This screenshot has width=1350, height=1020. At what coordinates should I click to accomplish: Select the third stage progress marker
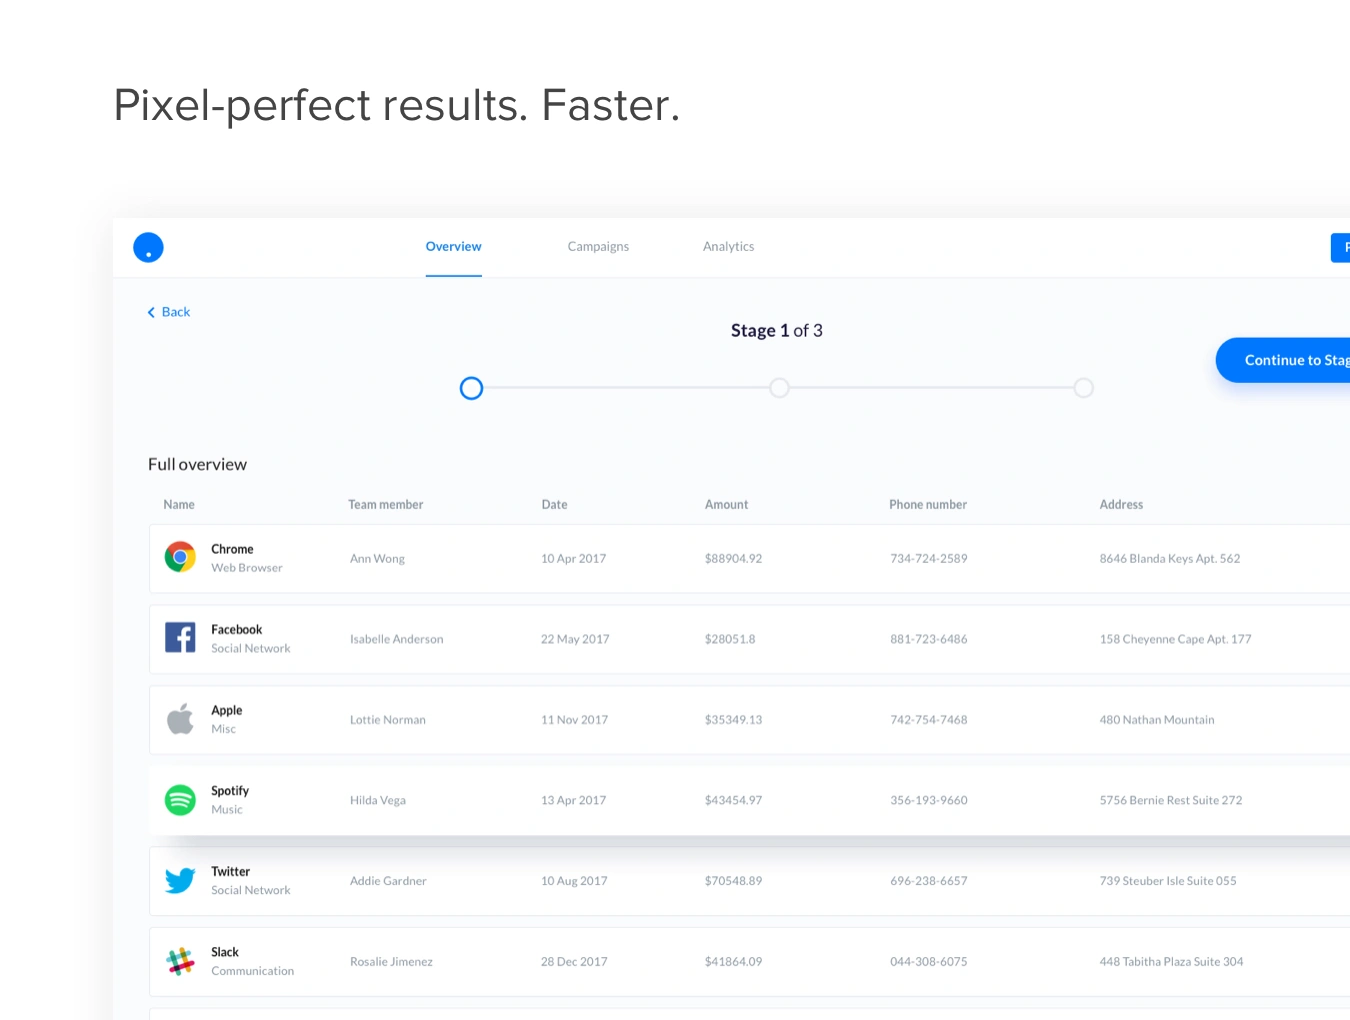1083,388
